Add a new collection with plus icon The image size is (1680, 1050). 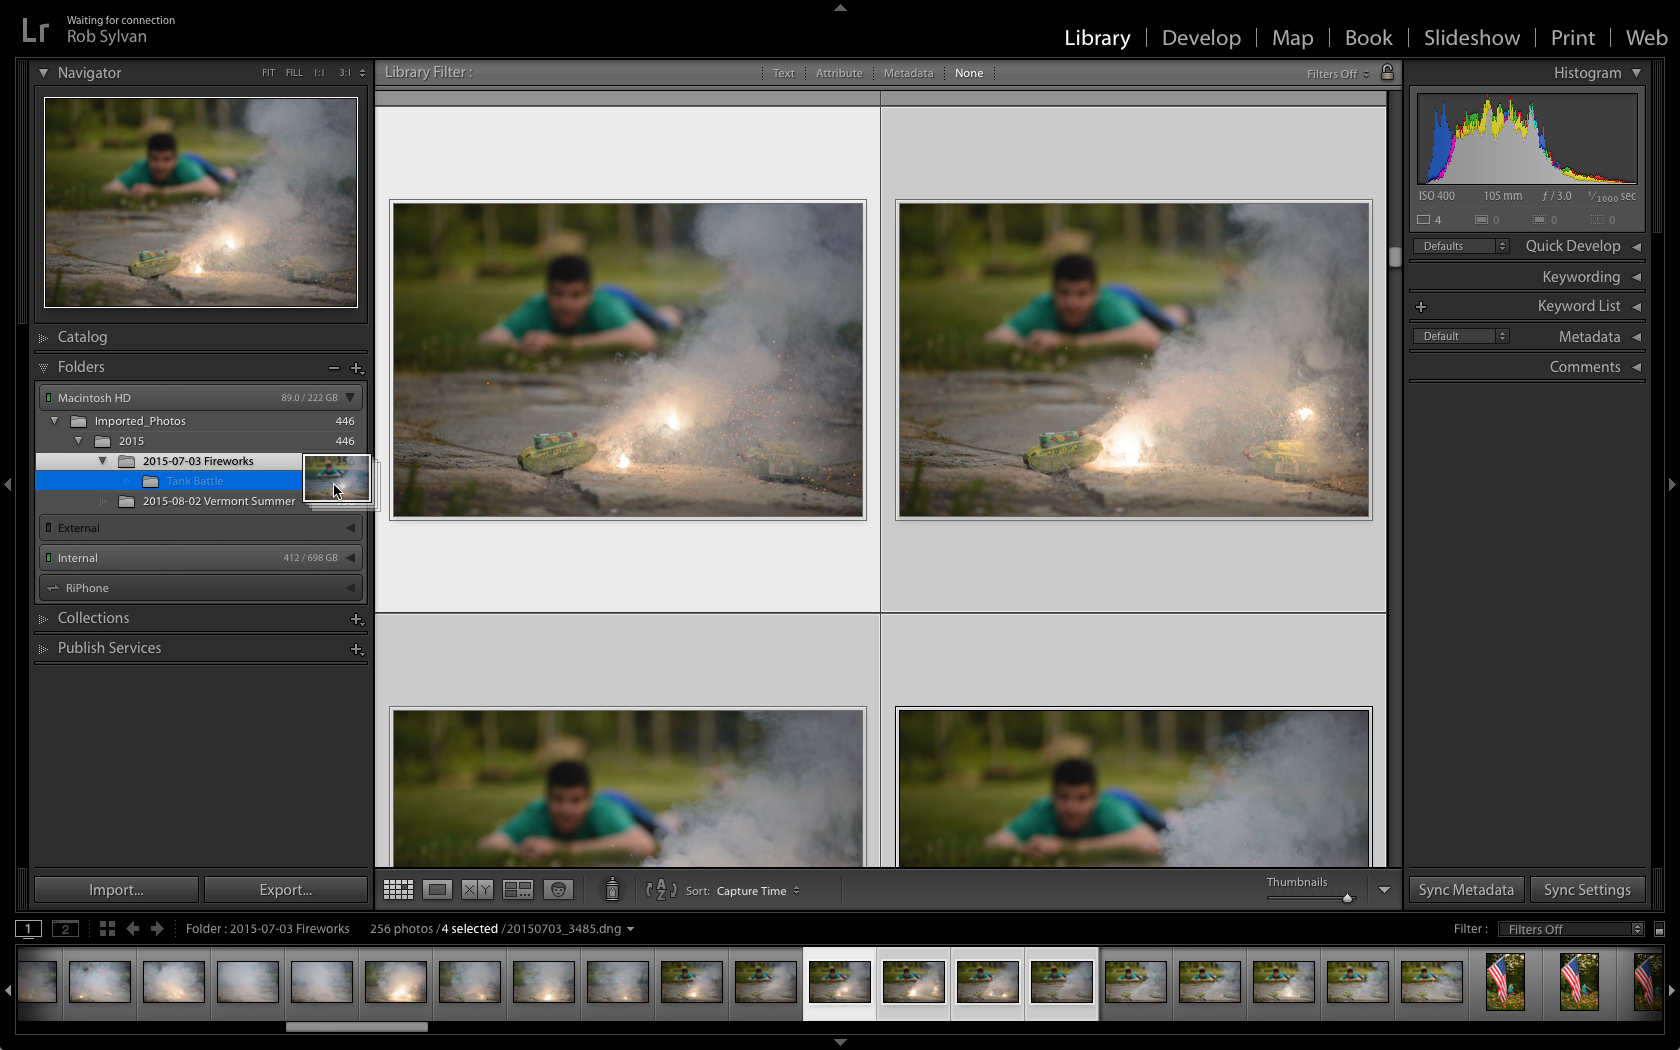pos(357,619)
